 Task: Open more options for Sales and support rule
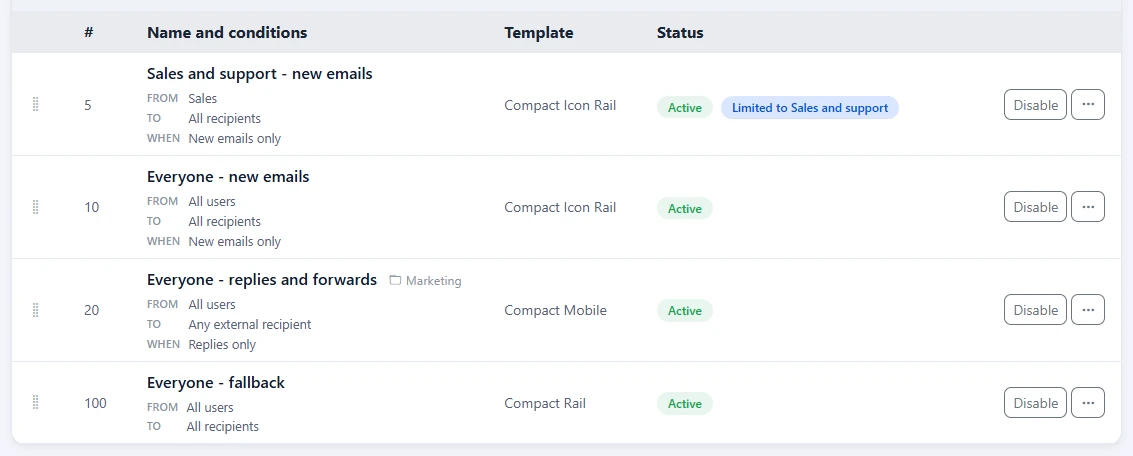tap(1087, 105)
